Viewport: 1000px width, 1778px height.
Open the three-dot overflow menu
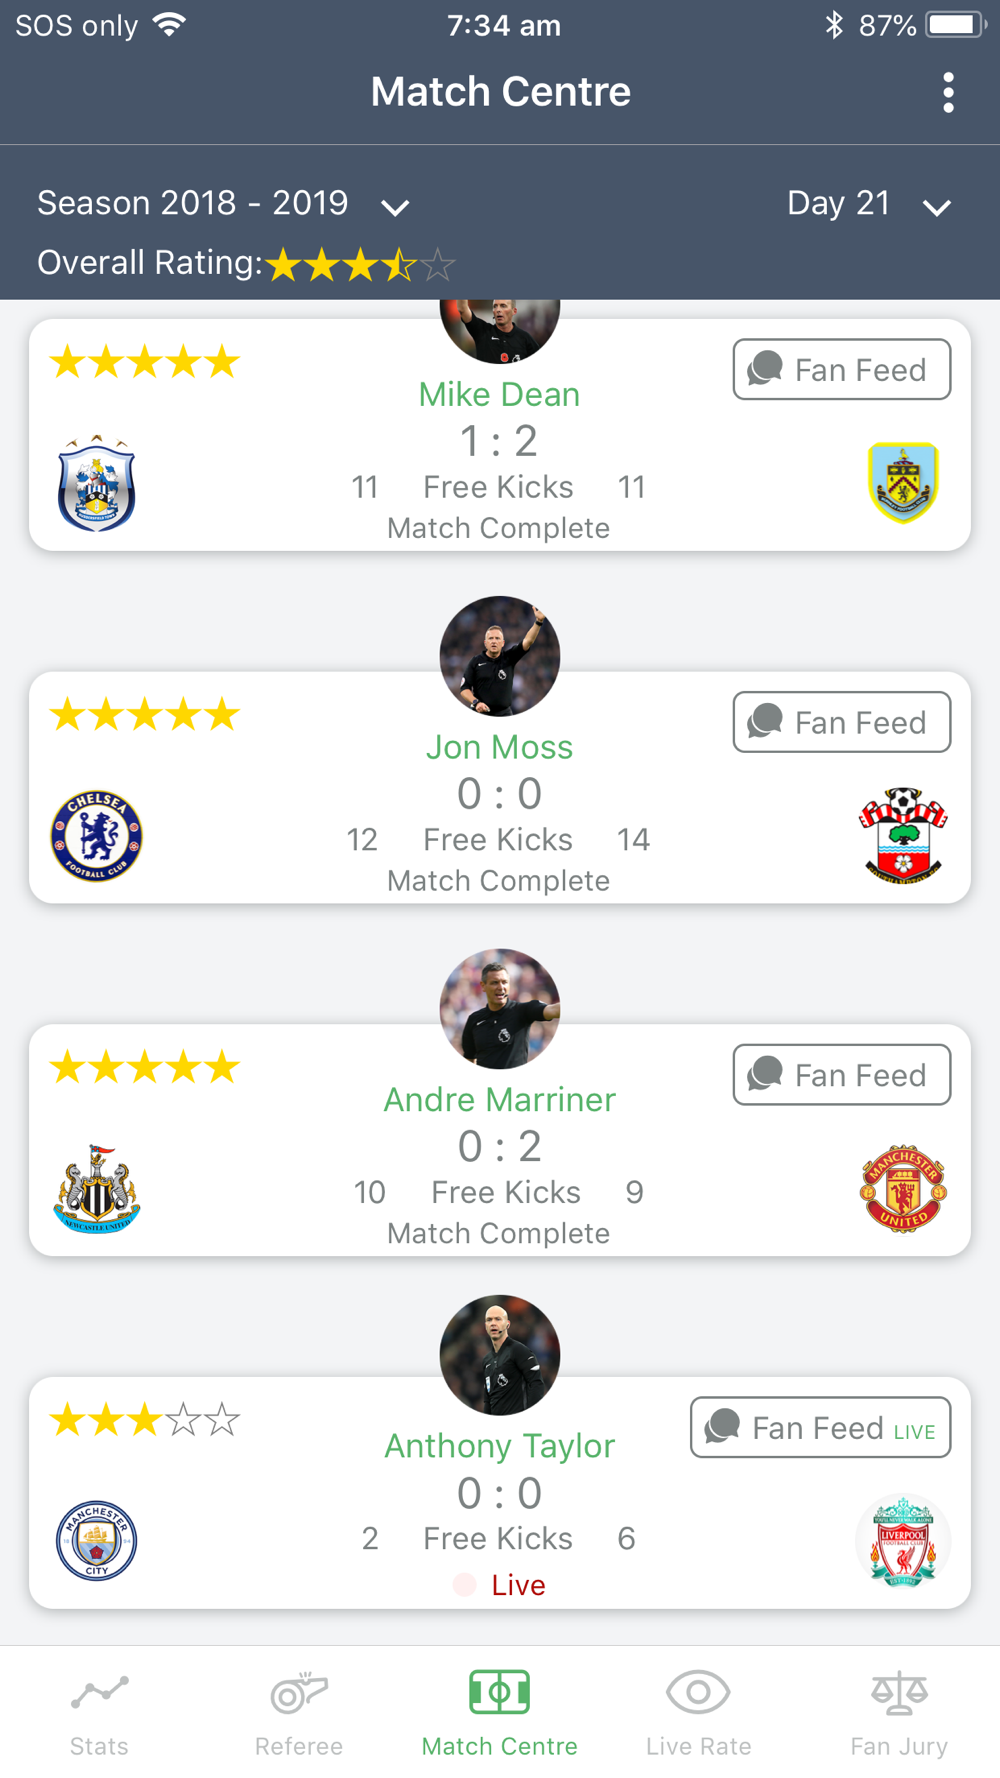click(x=948, y=92)
